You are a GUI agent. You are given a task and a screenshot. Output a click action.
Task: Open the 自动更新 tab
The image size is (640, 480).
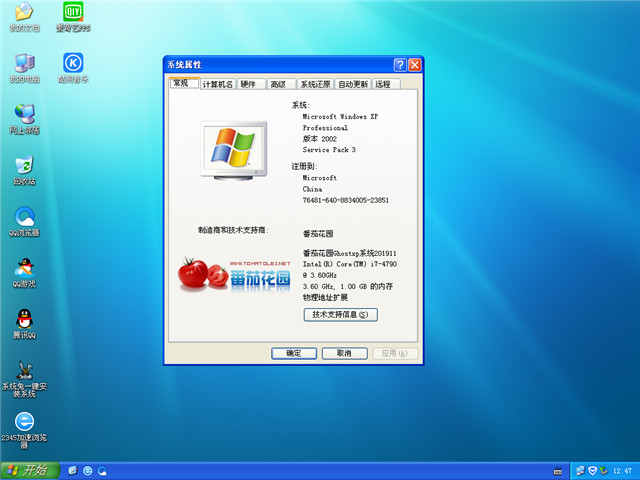point(353,84)
